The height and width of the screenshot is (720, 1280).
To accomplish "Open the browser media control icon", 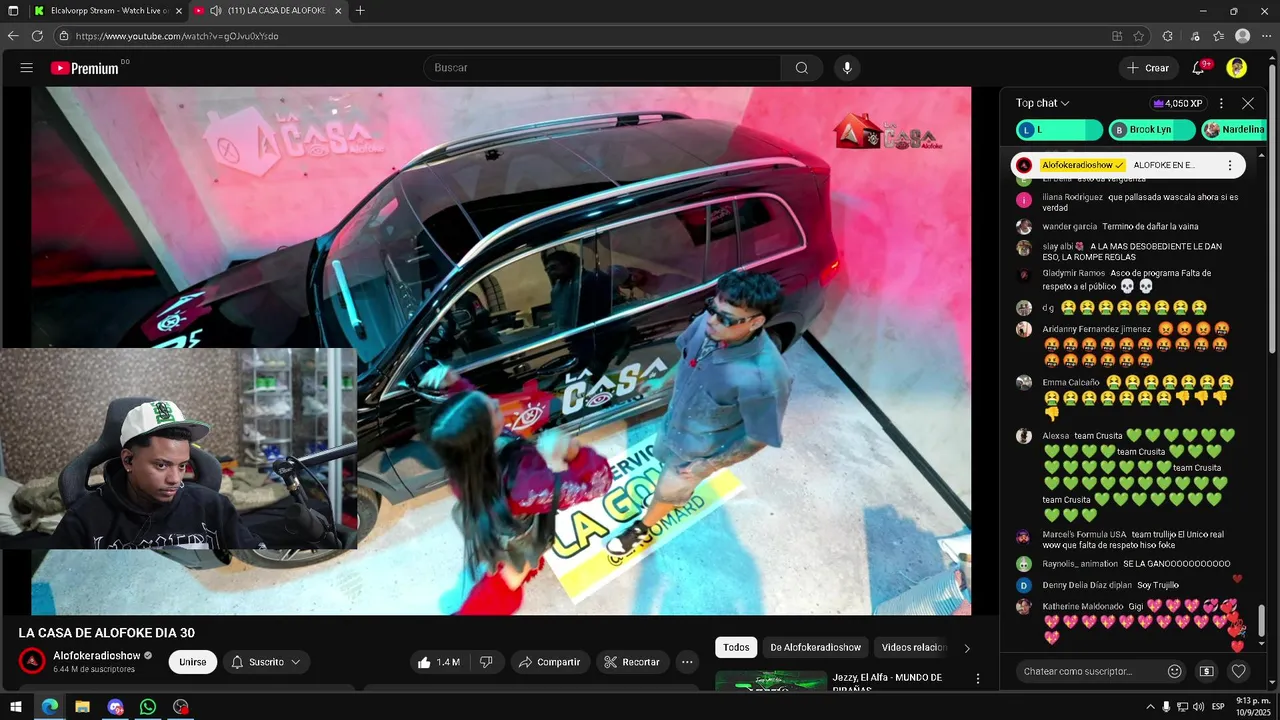I will pos(1195,36).
